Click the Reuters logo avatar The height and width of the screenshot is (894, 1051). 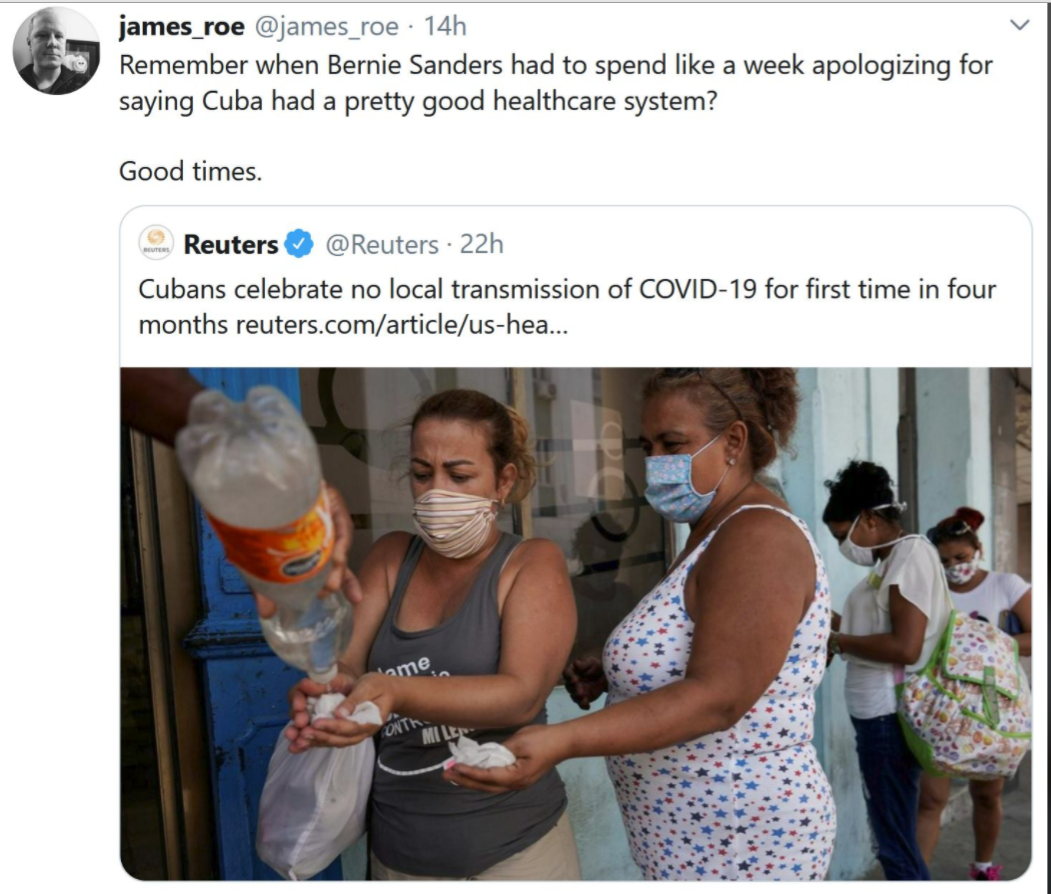[x=156, y=242]
